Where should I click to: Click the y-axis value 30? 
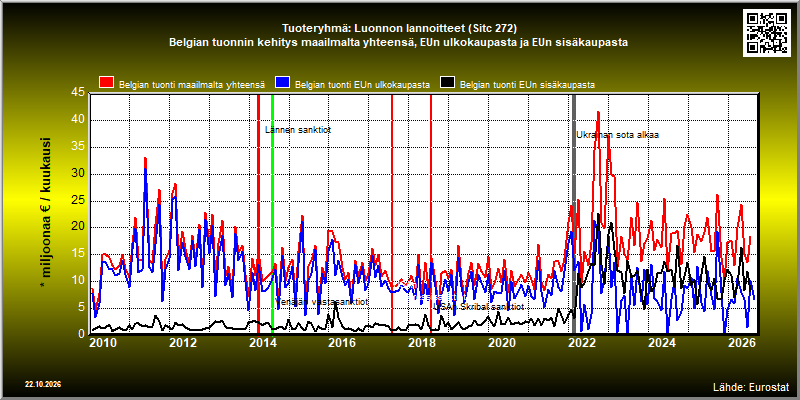point(78,173)
